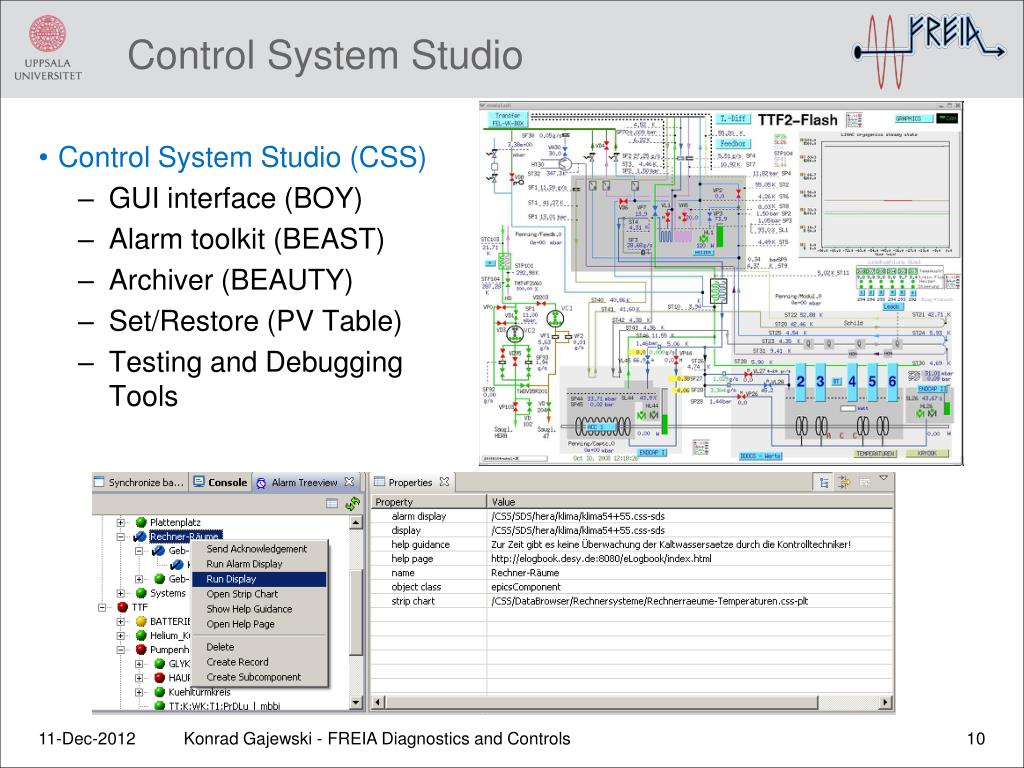Click the red alarm ball beside HAUP
Viewport: 1024px width, 768px height.
point(159,678)
